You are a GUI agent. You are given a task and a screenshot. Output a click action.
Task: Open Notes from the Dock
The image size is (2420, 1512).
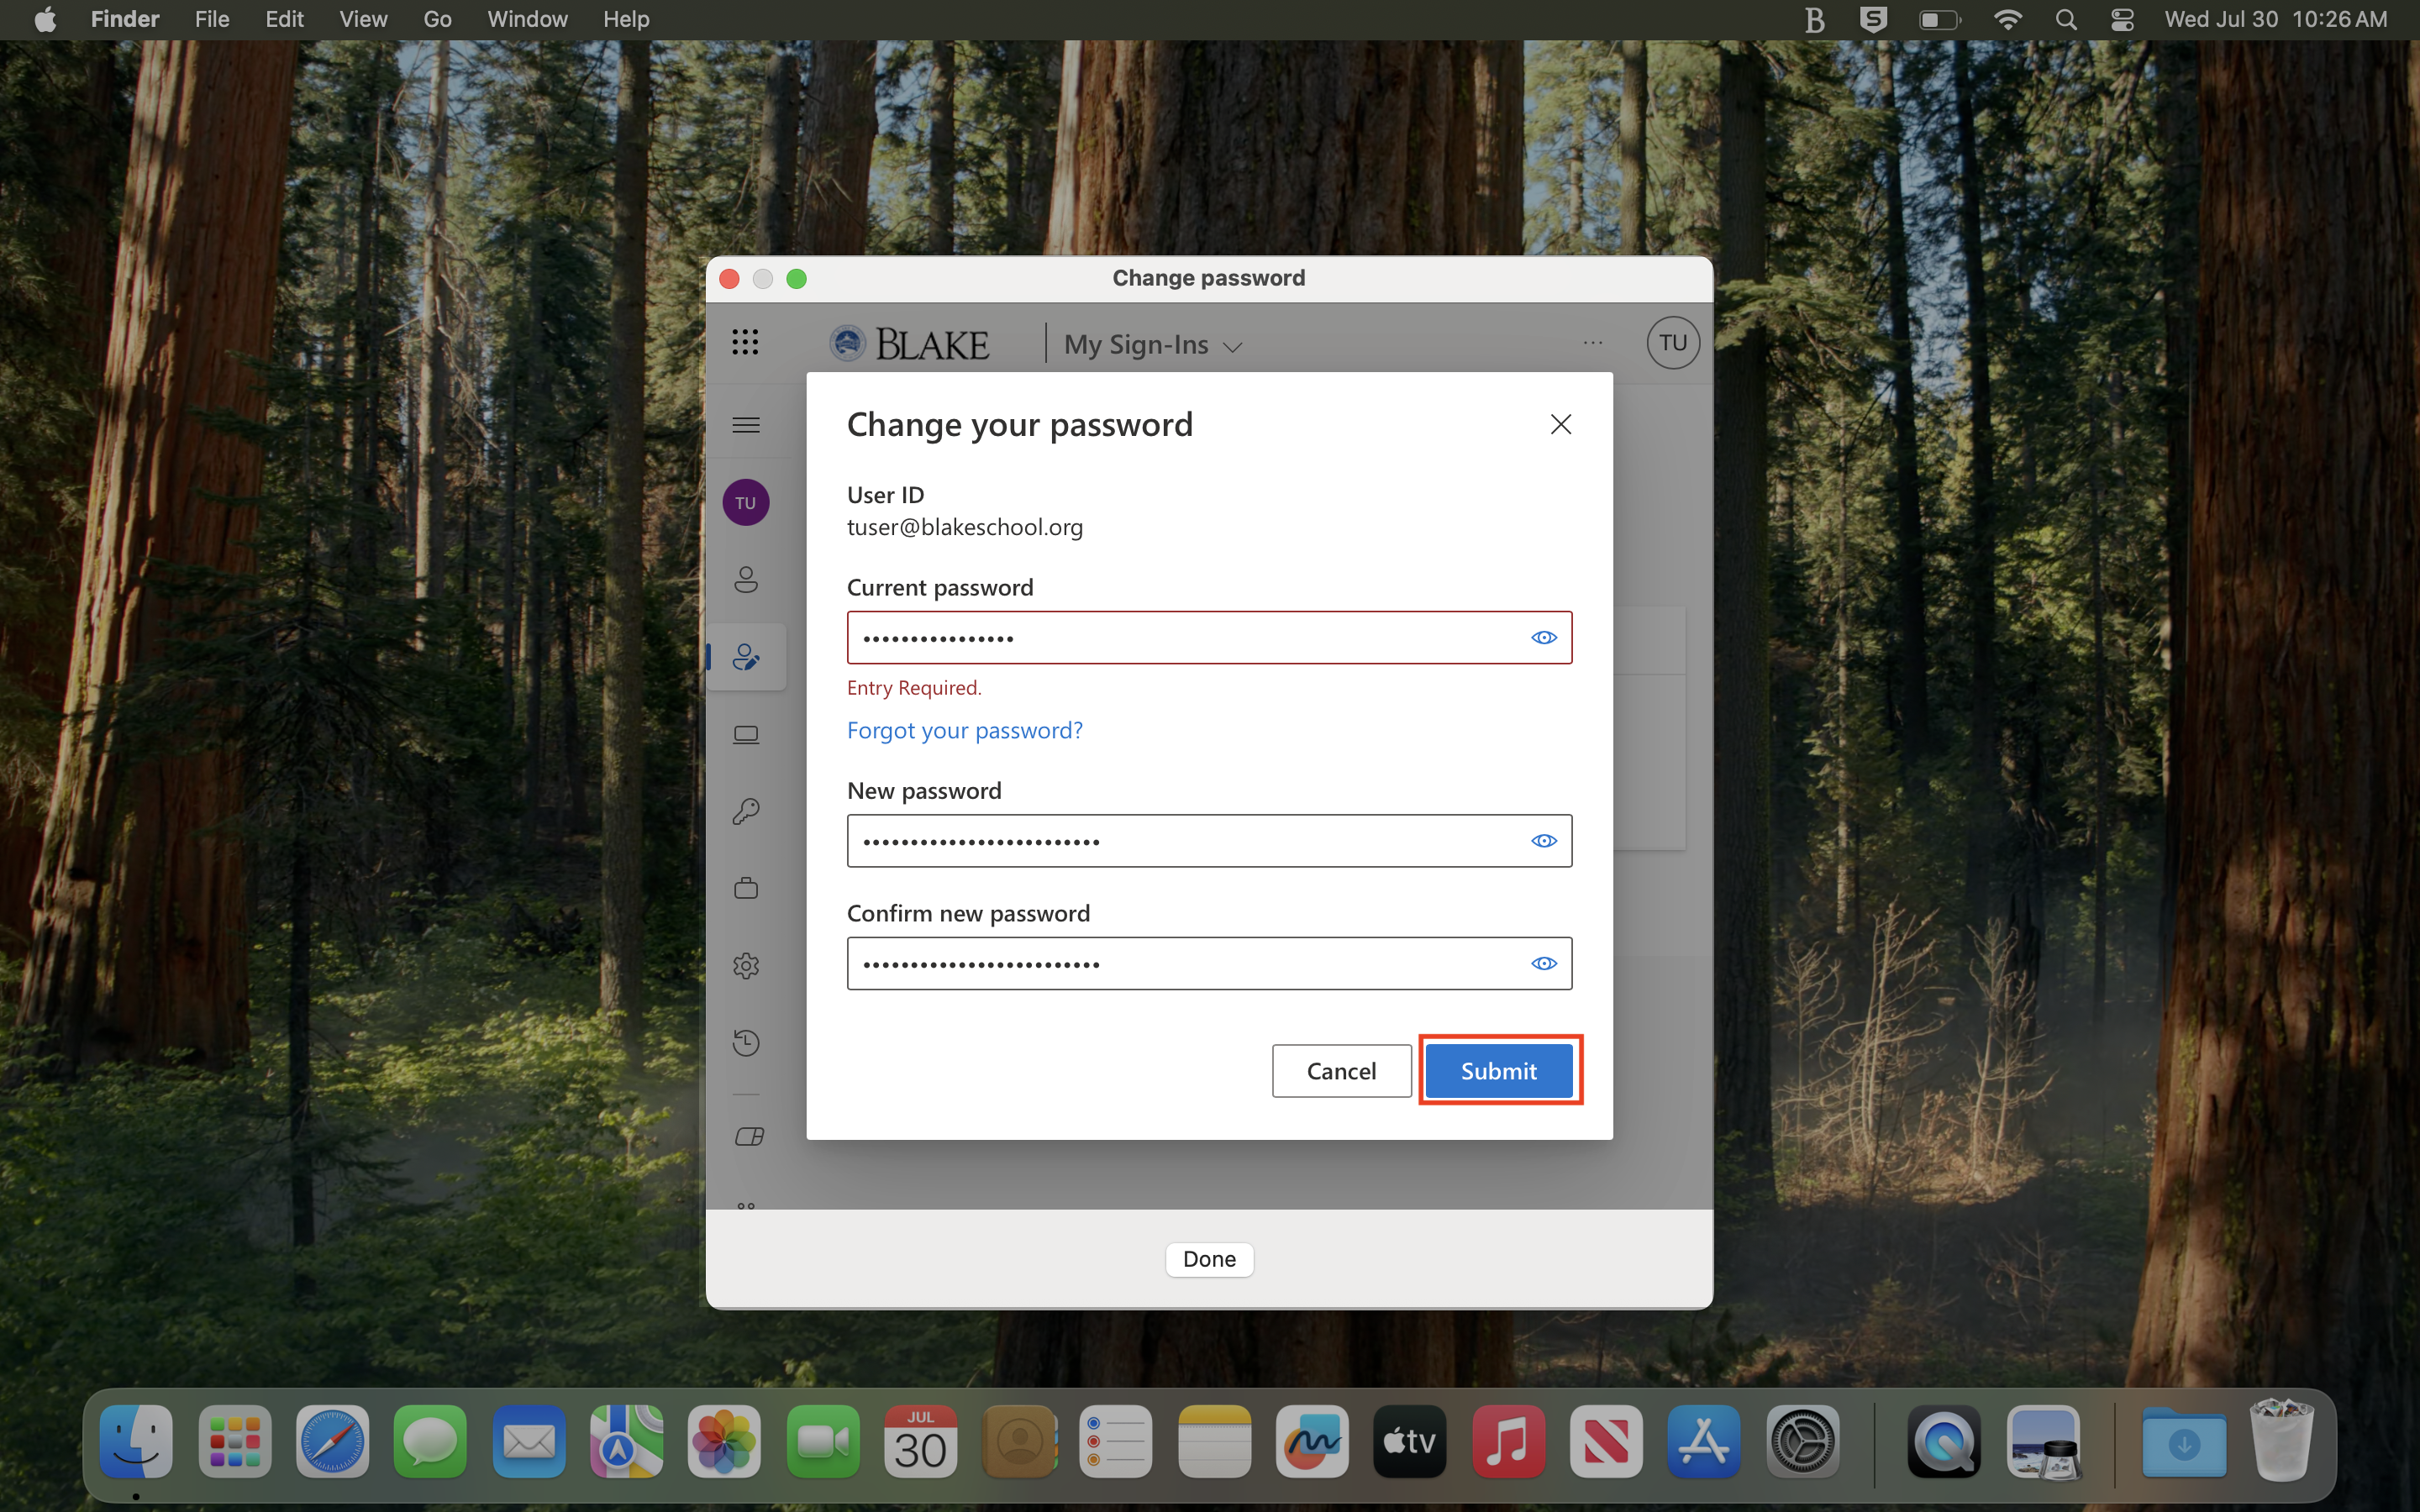(1214, 1441)
